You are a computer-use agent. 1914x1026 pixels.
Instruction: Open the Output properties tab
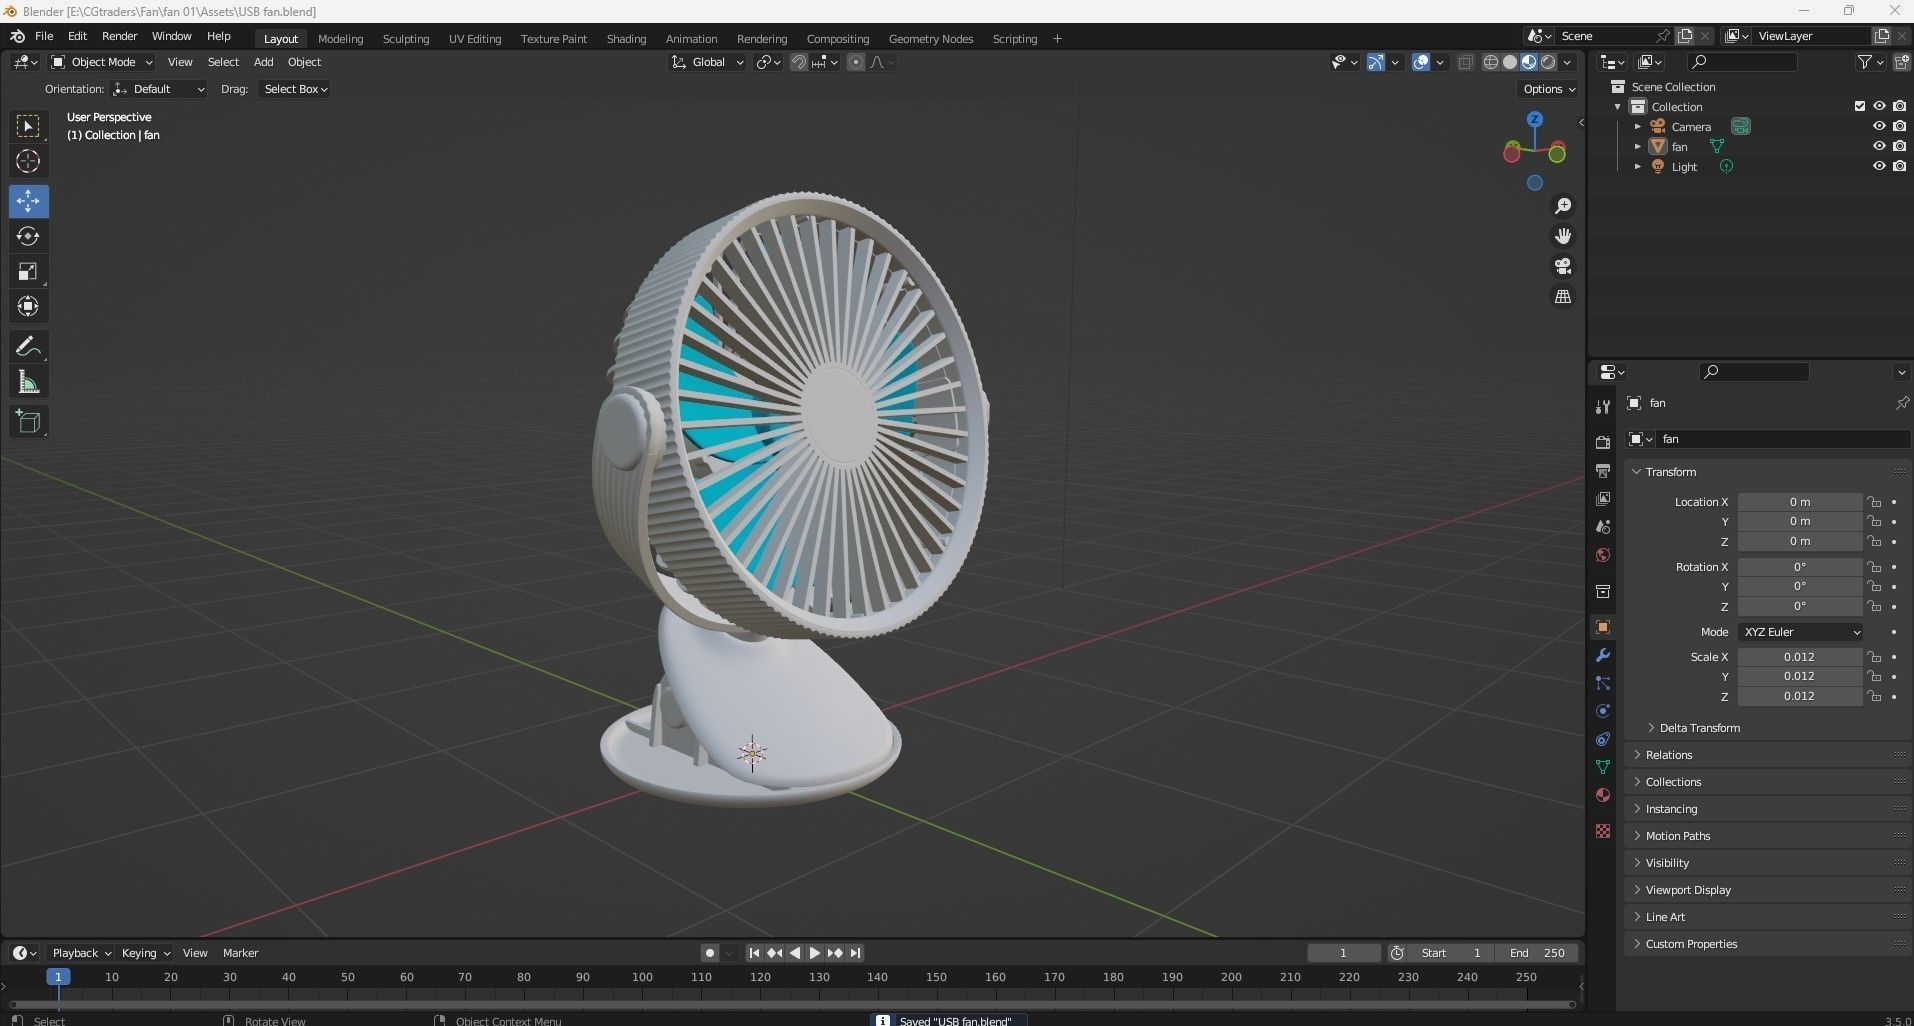tap(1603, 470)
